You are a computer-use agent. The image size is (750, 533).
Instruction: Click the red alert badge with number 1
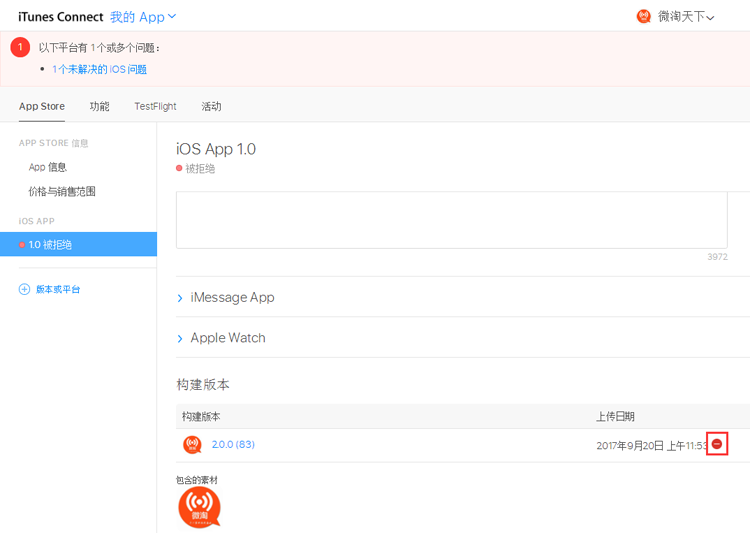point(20,47)
